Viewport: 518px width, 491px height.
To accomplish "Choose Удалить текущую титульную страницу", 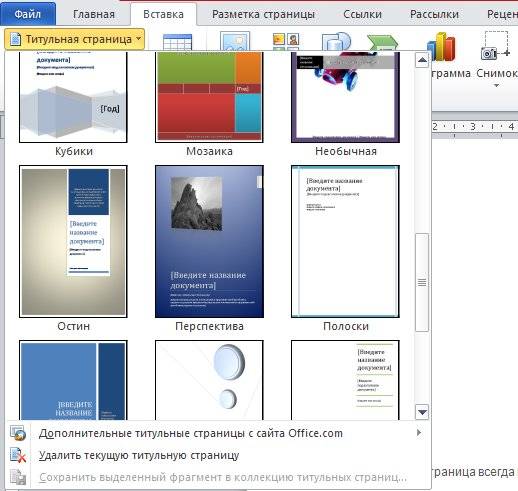I will tap(139, 455).
